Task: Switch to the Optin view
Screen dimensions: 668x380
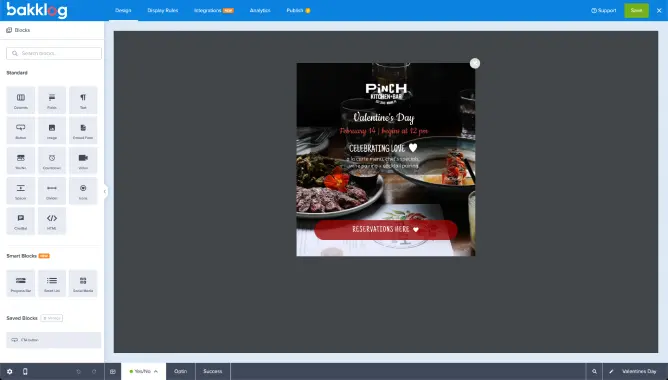Action: coord(181,371)
